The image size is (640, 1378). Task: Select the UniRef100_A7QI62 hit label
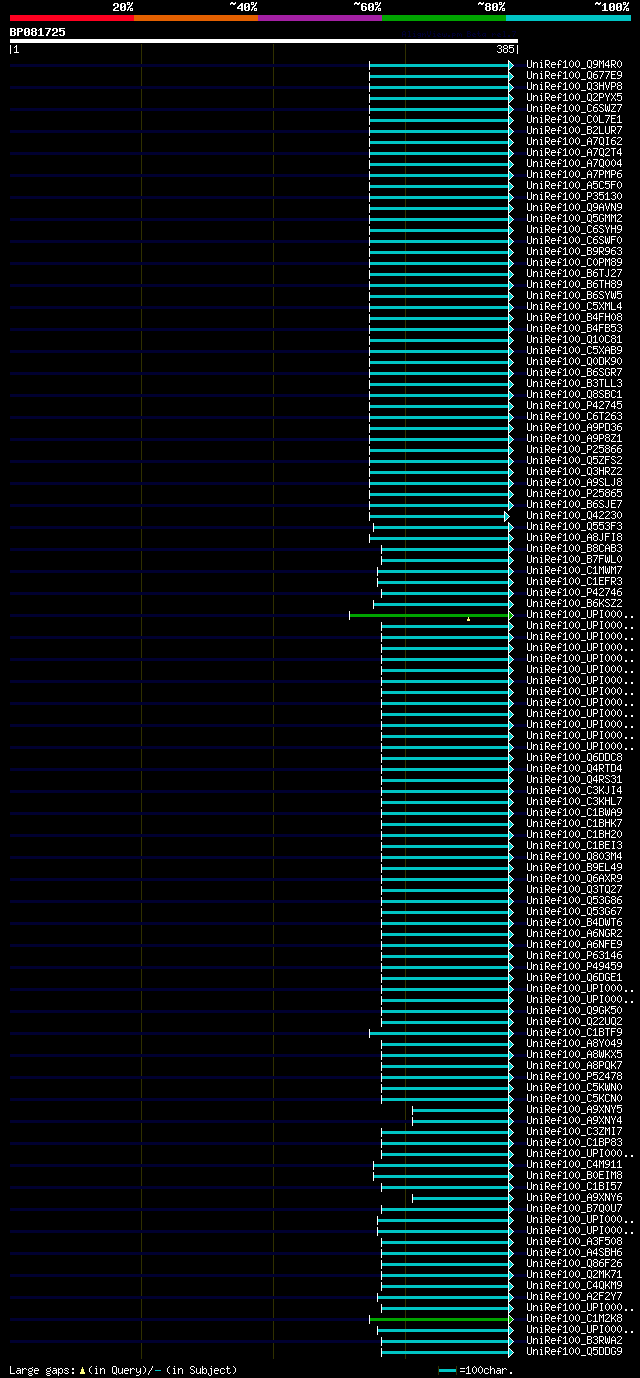point(574,141)
